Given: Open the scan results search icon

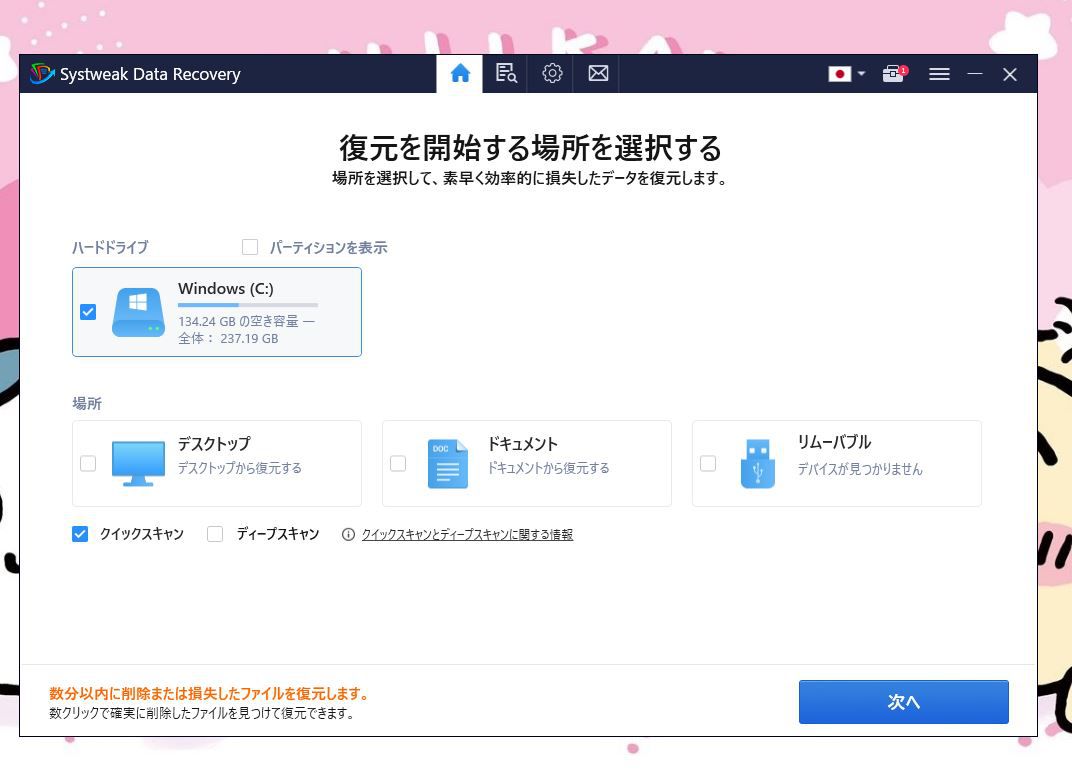Looking at the screenshot, I should 506,74.
